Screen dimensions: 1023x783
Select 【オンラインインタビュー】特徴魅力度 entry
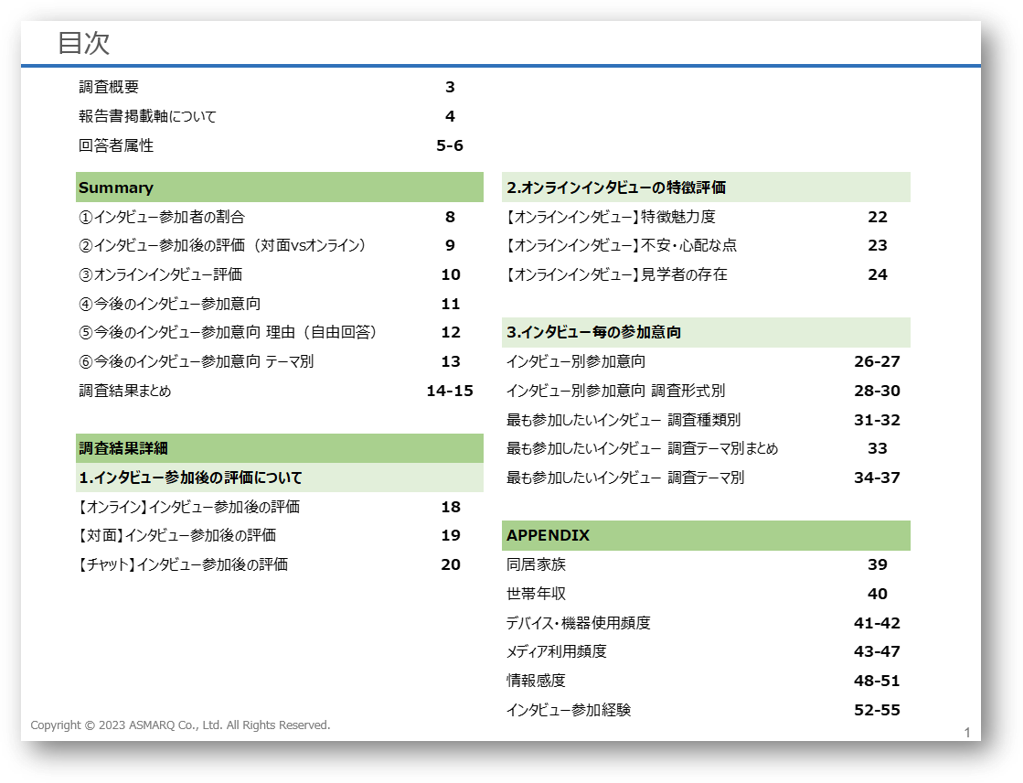611,217
